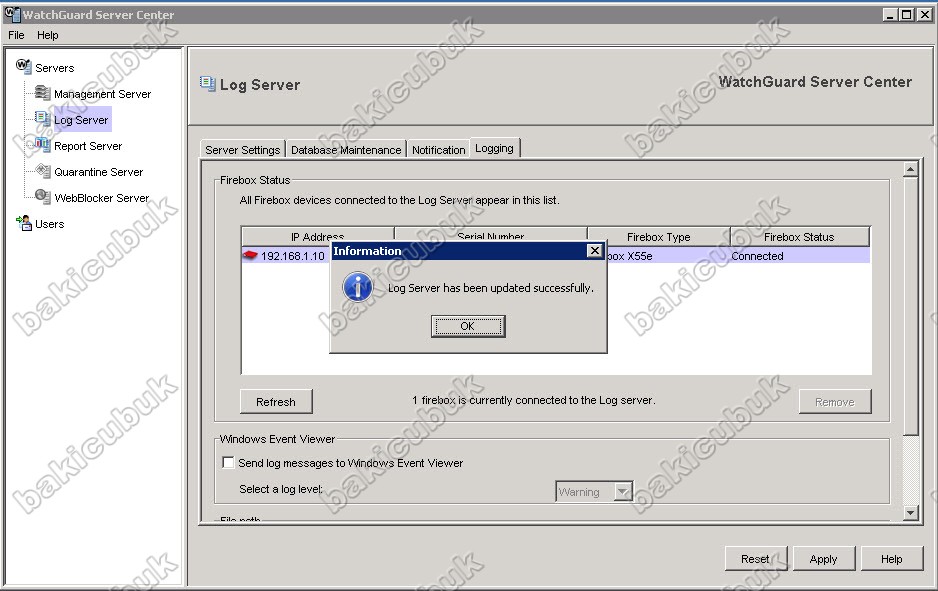Screen dimensions: 938x591
Task: Select the Servers root node
Action: point(54,68)
